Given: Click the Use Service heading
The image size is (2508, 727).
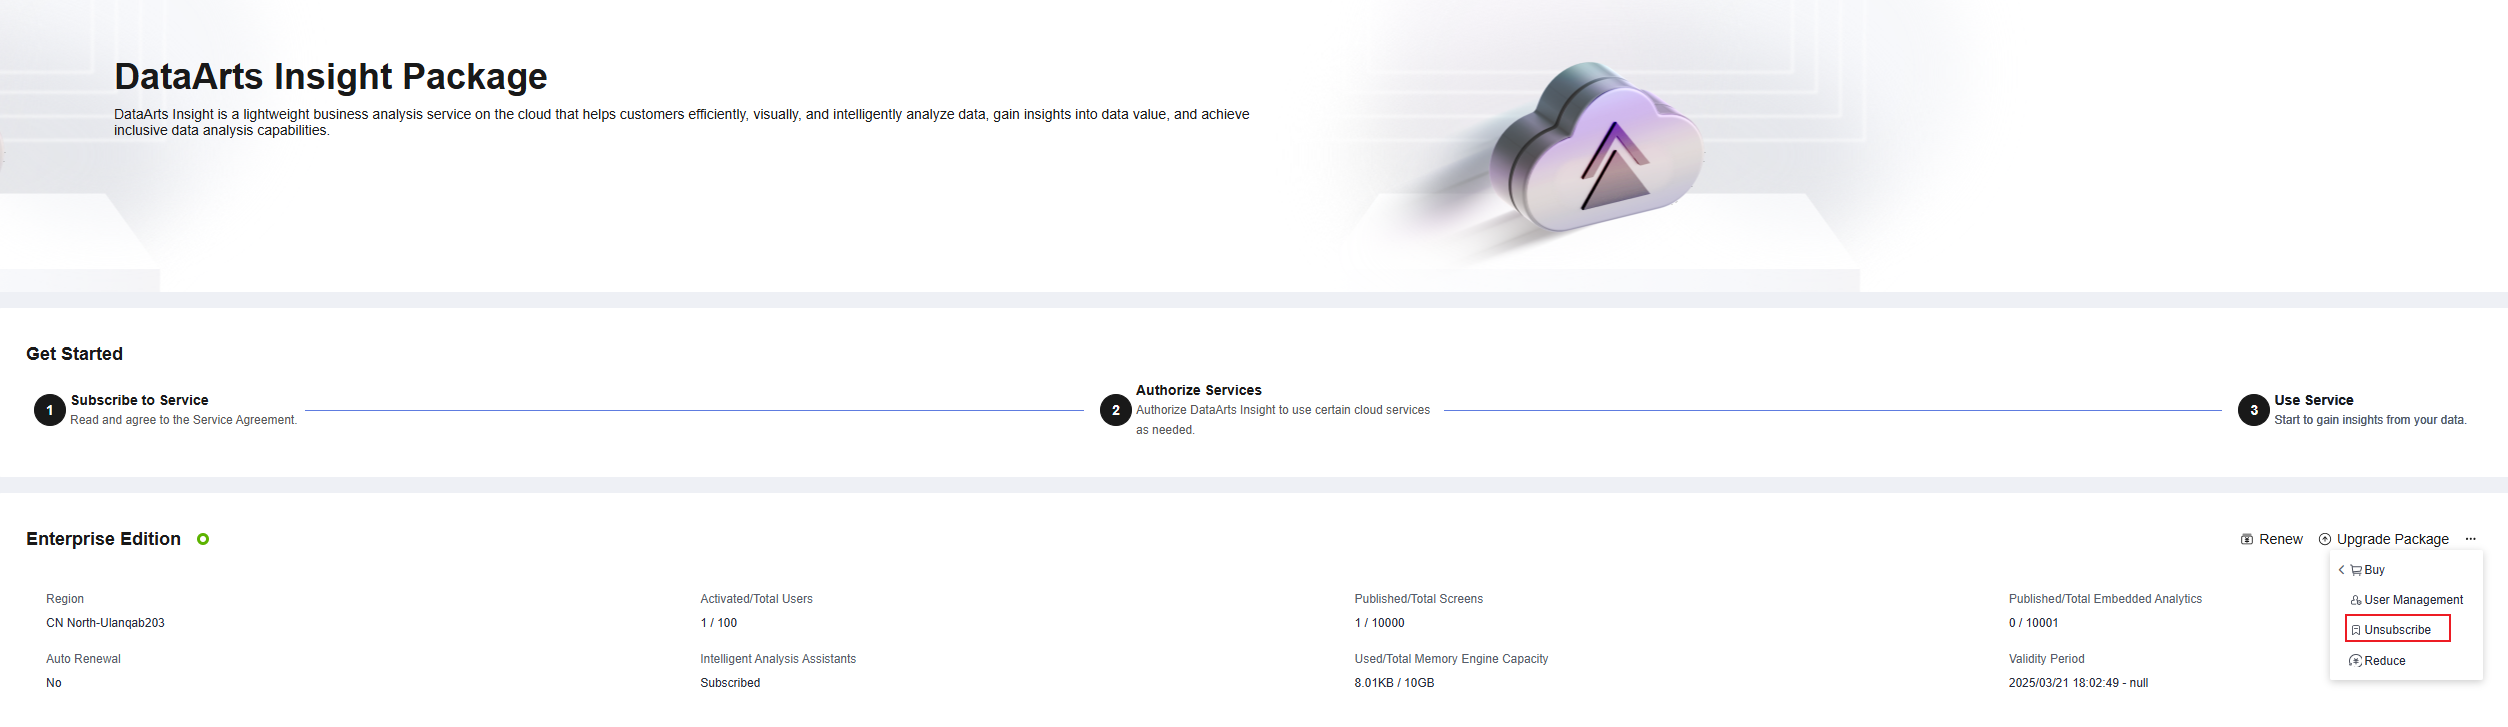Looking at the screenshot, I should click(2314, 400).
